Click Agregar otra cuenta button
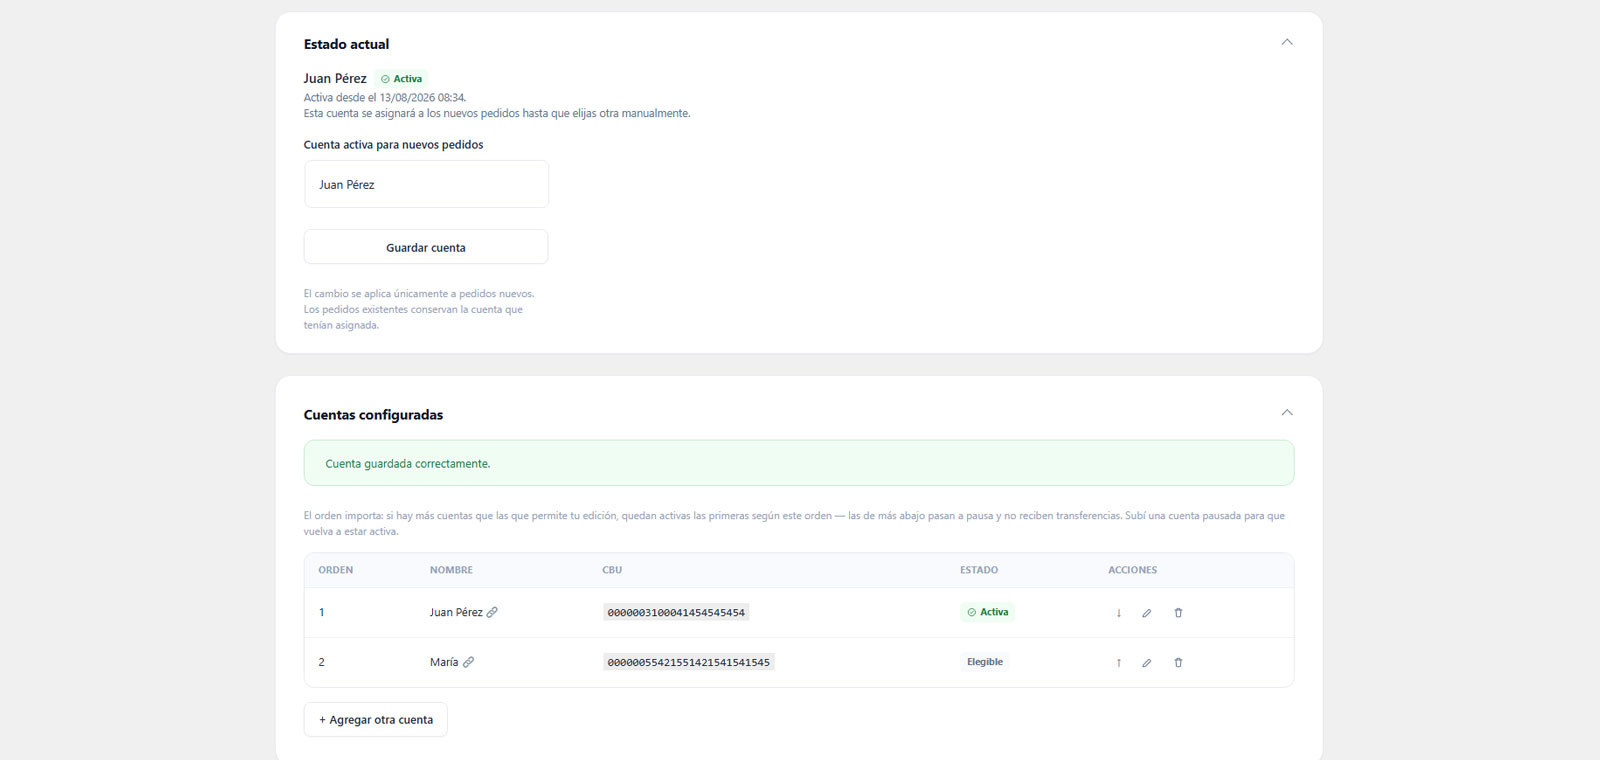 375,720
